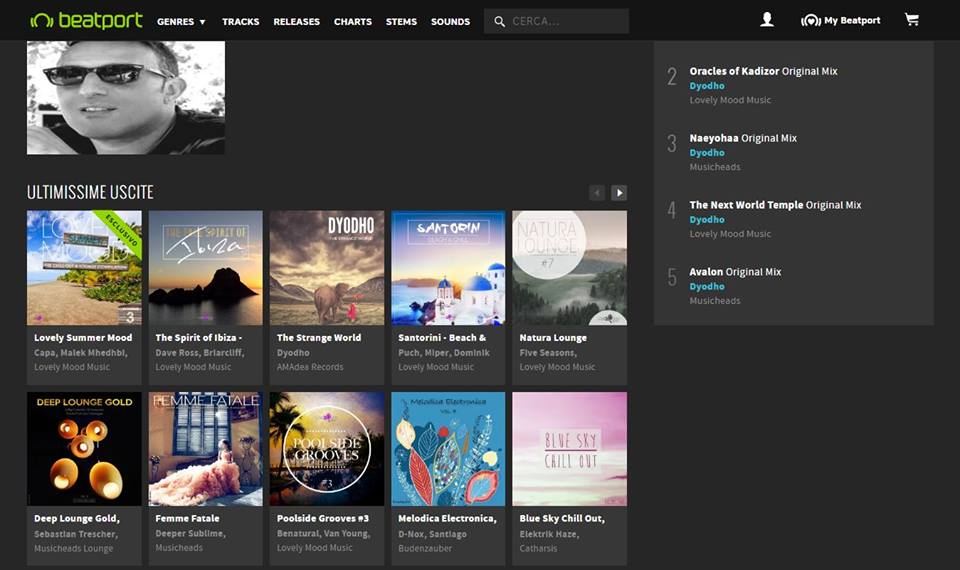Open the user account icon
The image size is (960, 570).
(x=767, y=20)
